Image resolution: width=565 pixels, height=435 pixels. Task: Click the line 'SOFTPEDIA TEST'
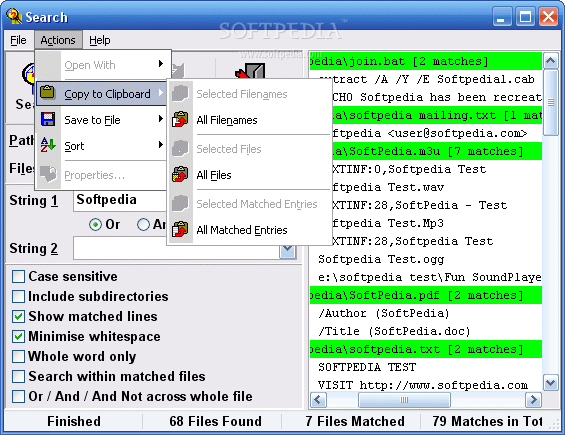[x=367, y=367]
